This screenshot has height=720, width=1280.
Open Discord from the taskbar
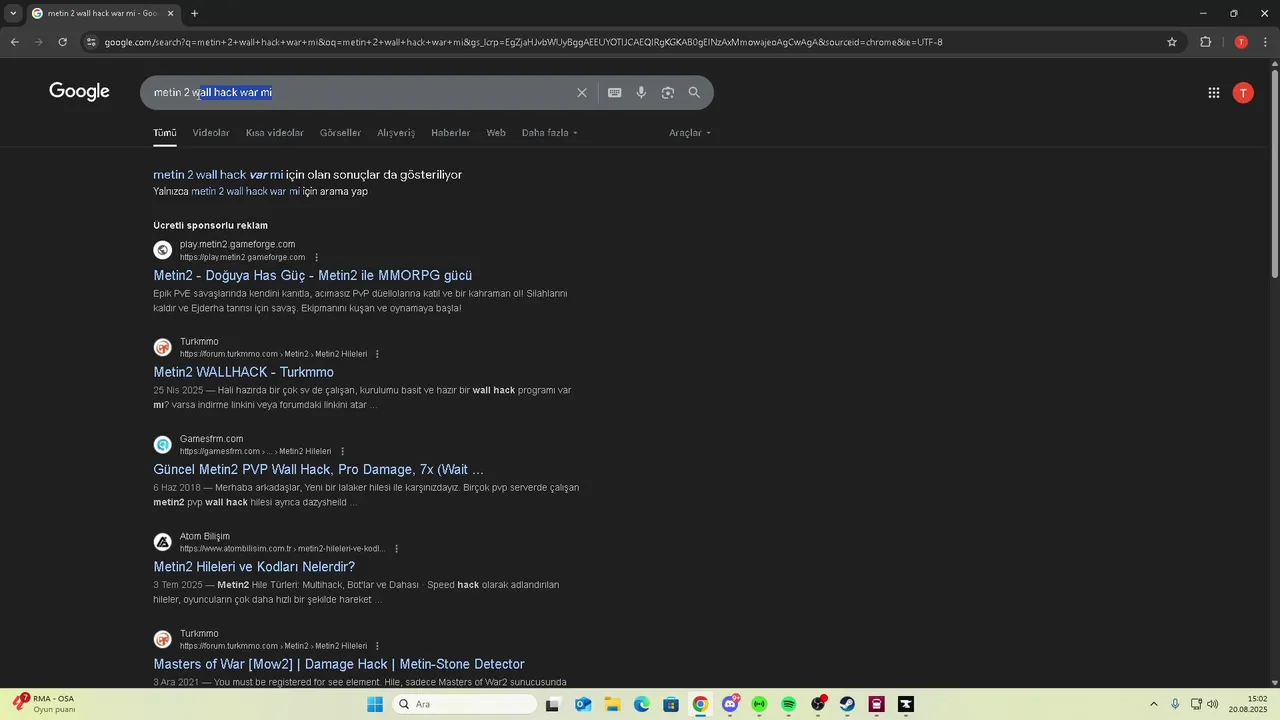point(731,704)
